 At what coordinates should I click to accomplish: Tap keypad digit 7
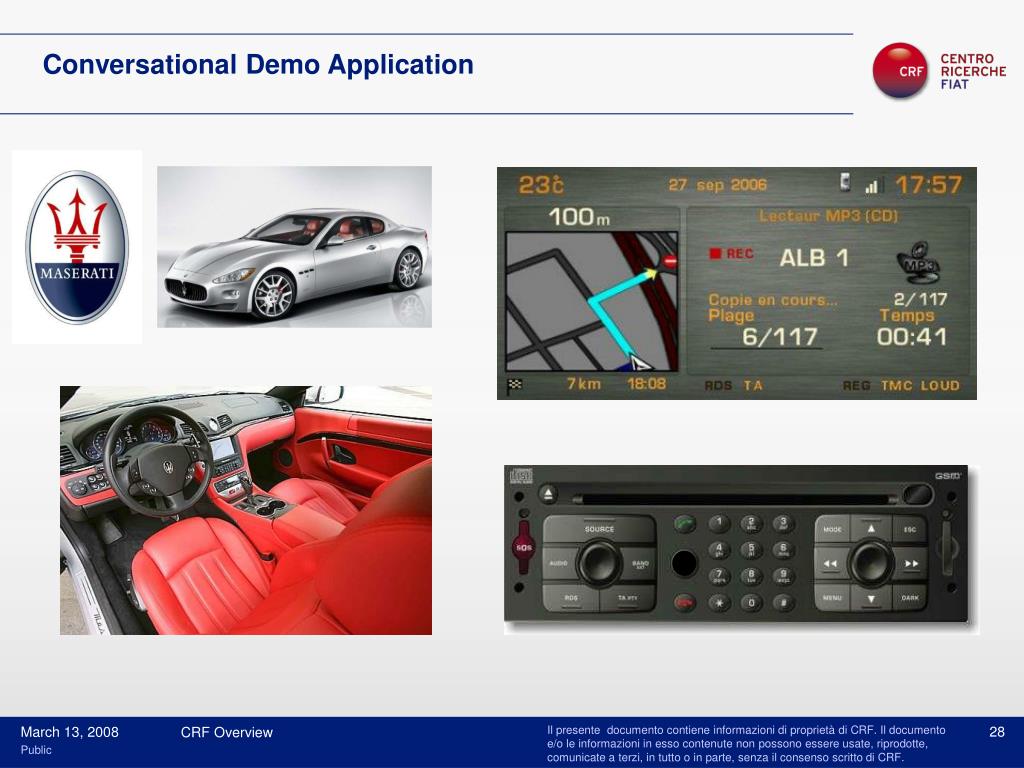(x=719, y=575)
